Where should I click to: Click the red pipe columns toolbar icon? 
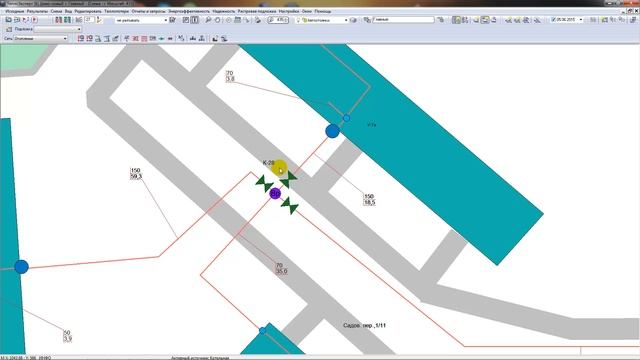58,20
